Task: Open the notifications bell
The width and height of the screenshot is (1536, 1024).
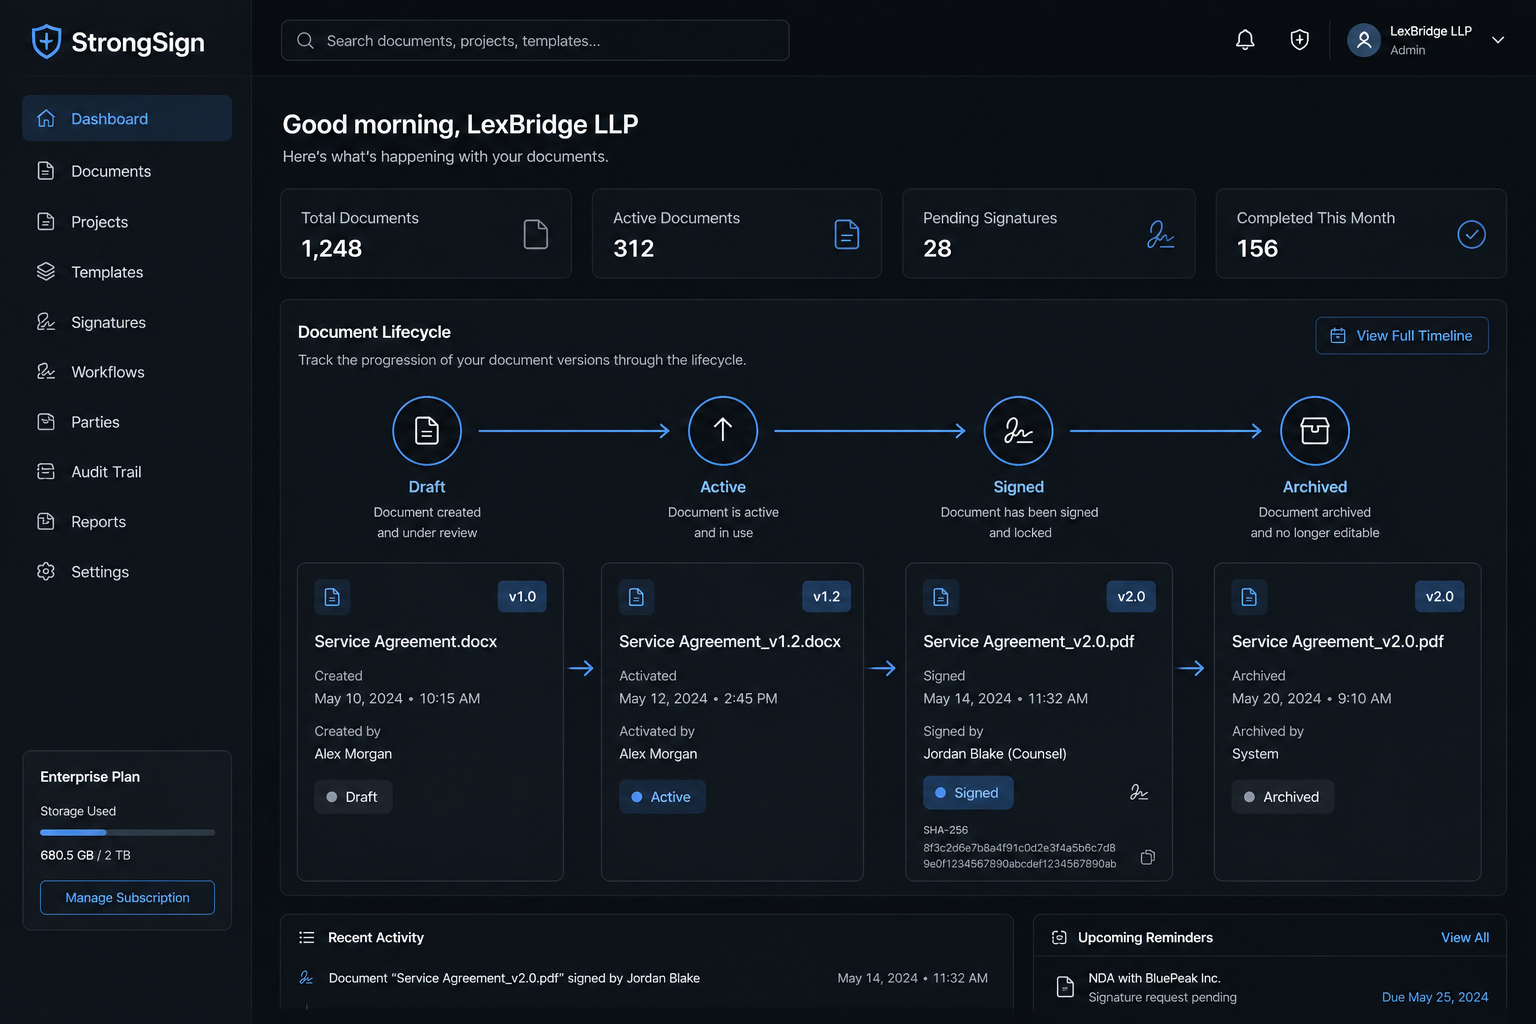Action: 1245,40
